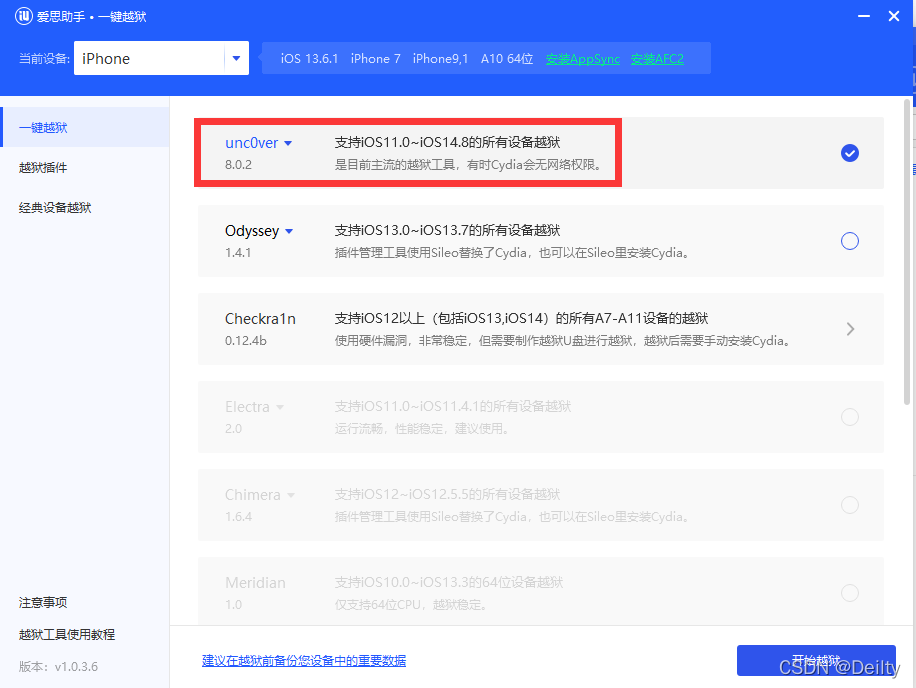Minimize the 一键越狱 window
The image size is (916, 688).
(x=863, y=16)
